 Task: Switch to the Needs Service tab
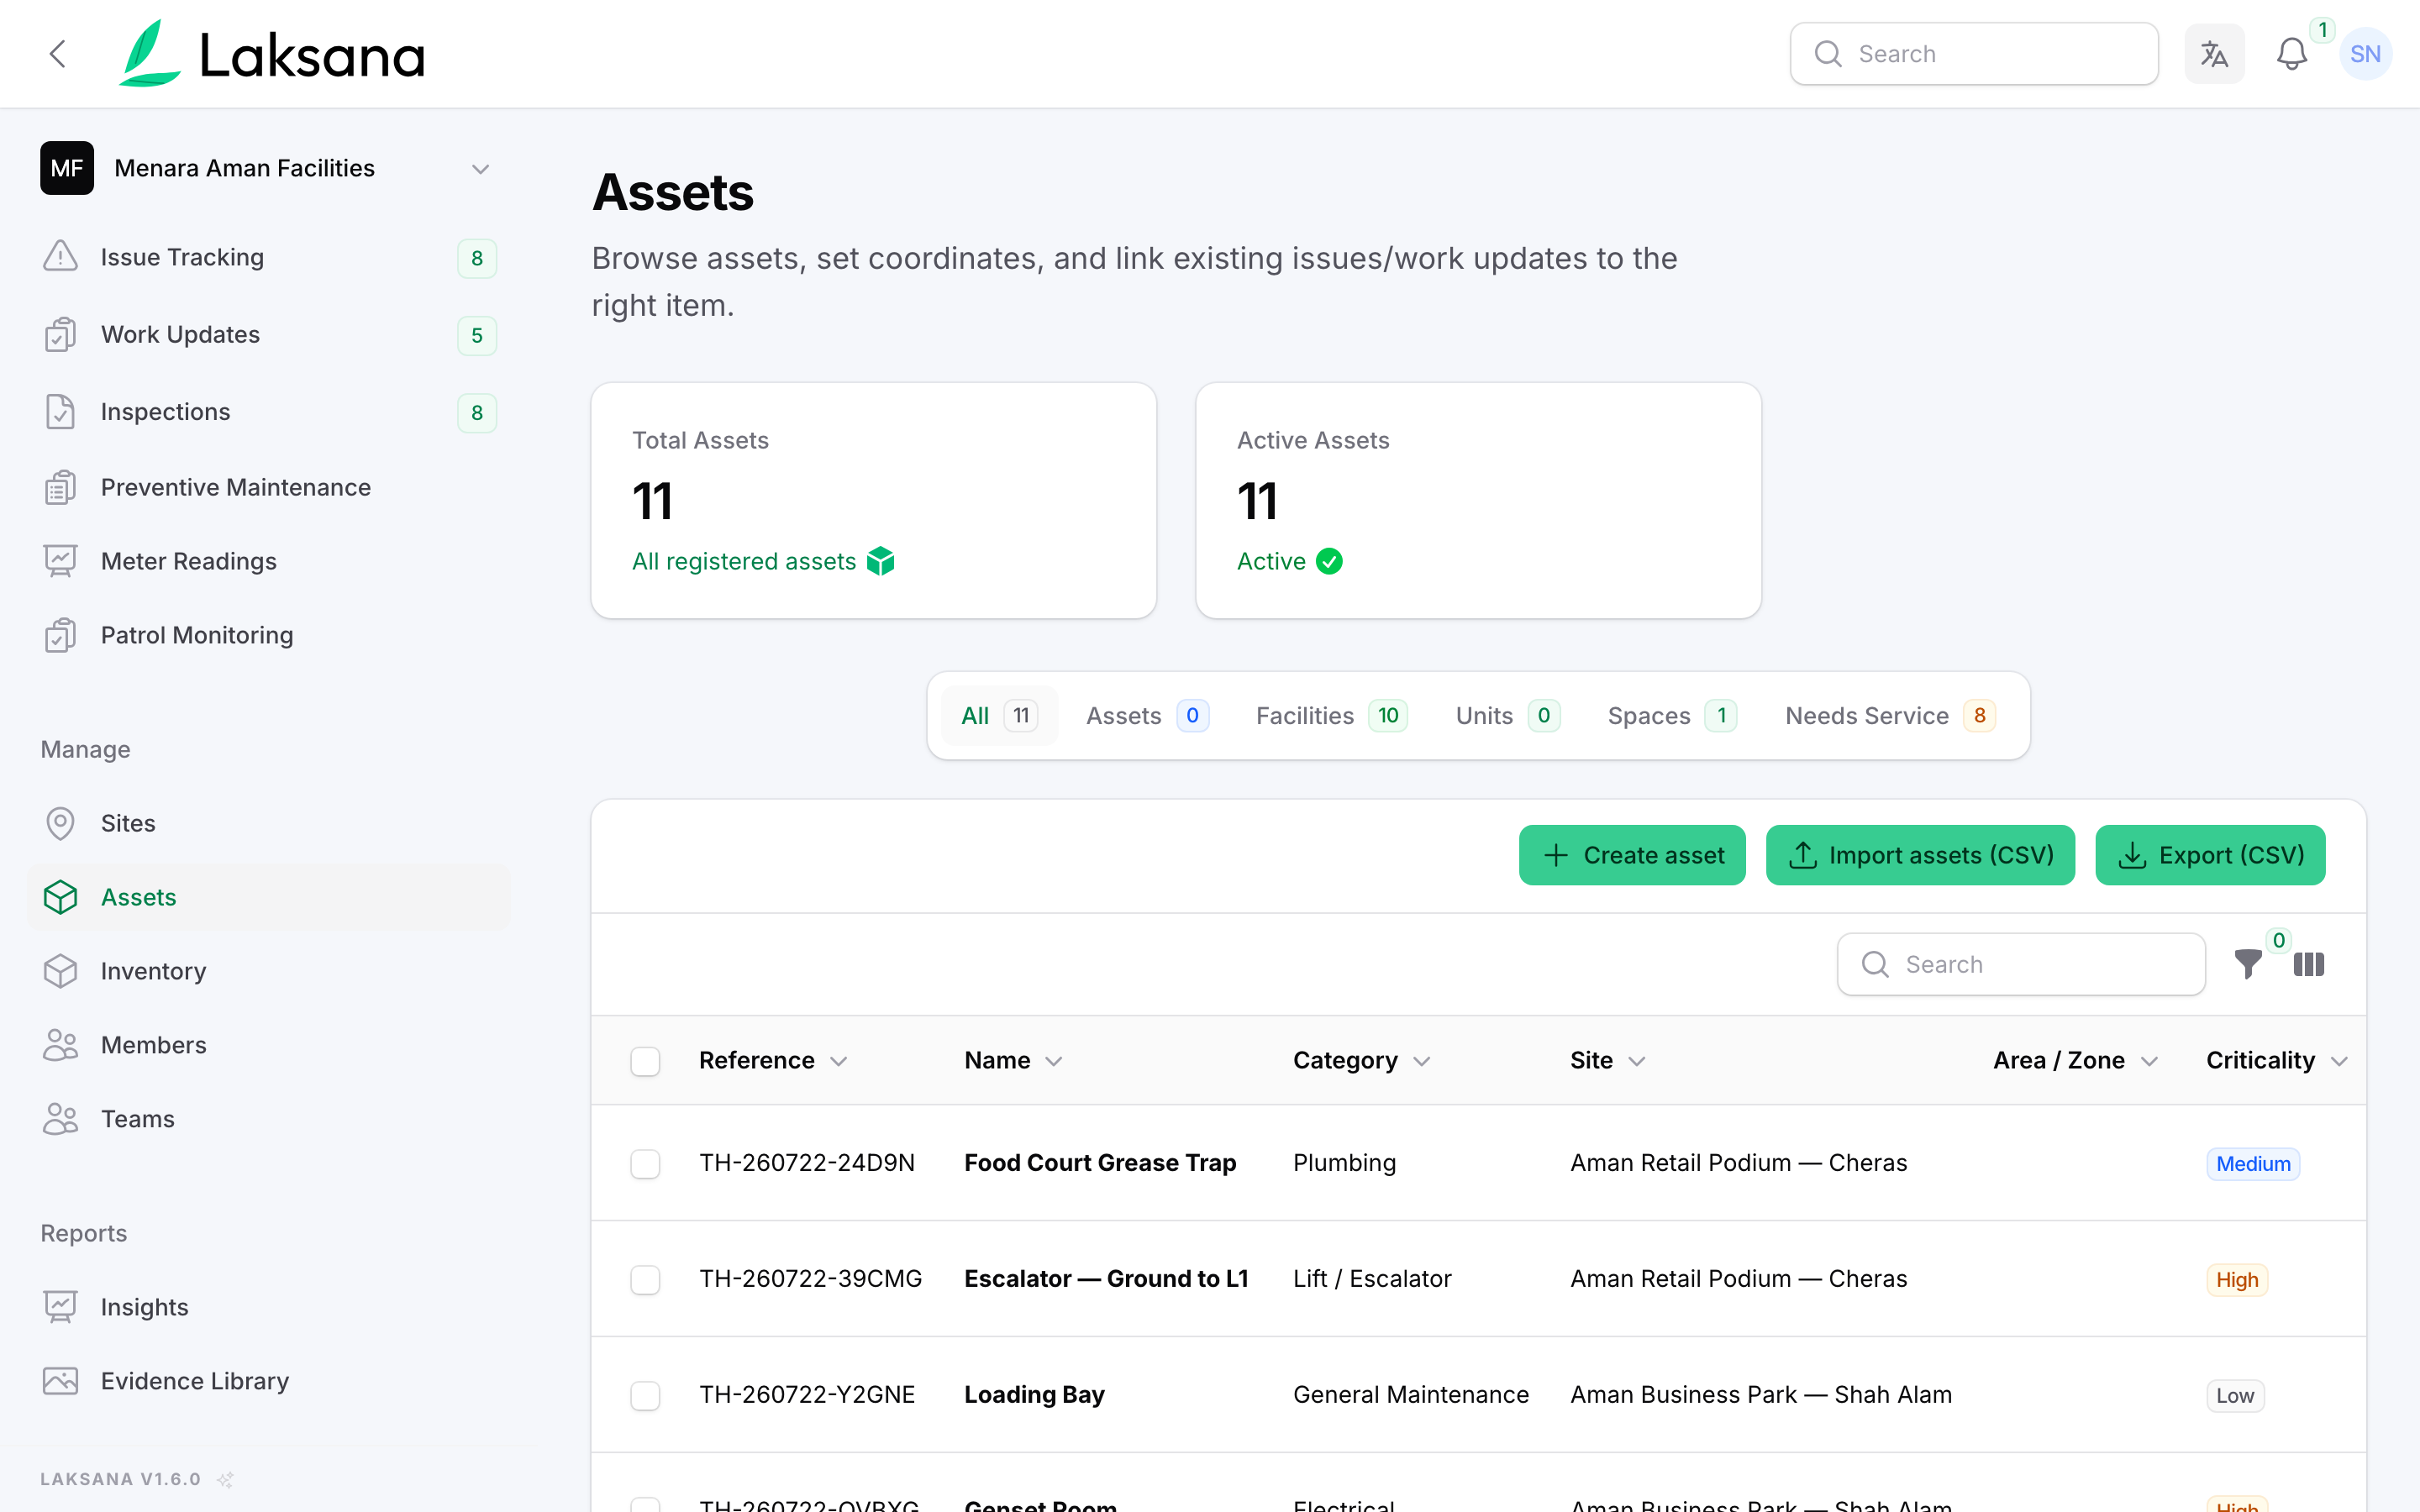coord(1890,716)
